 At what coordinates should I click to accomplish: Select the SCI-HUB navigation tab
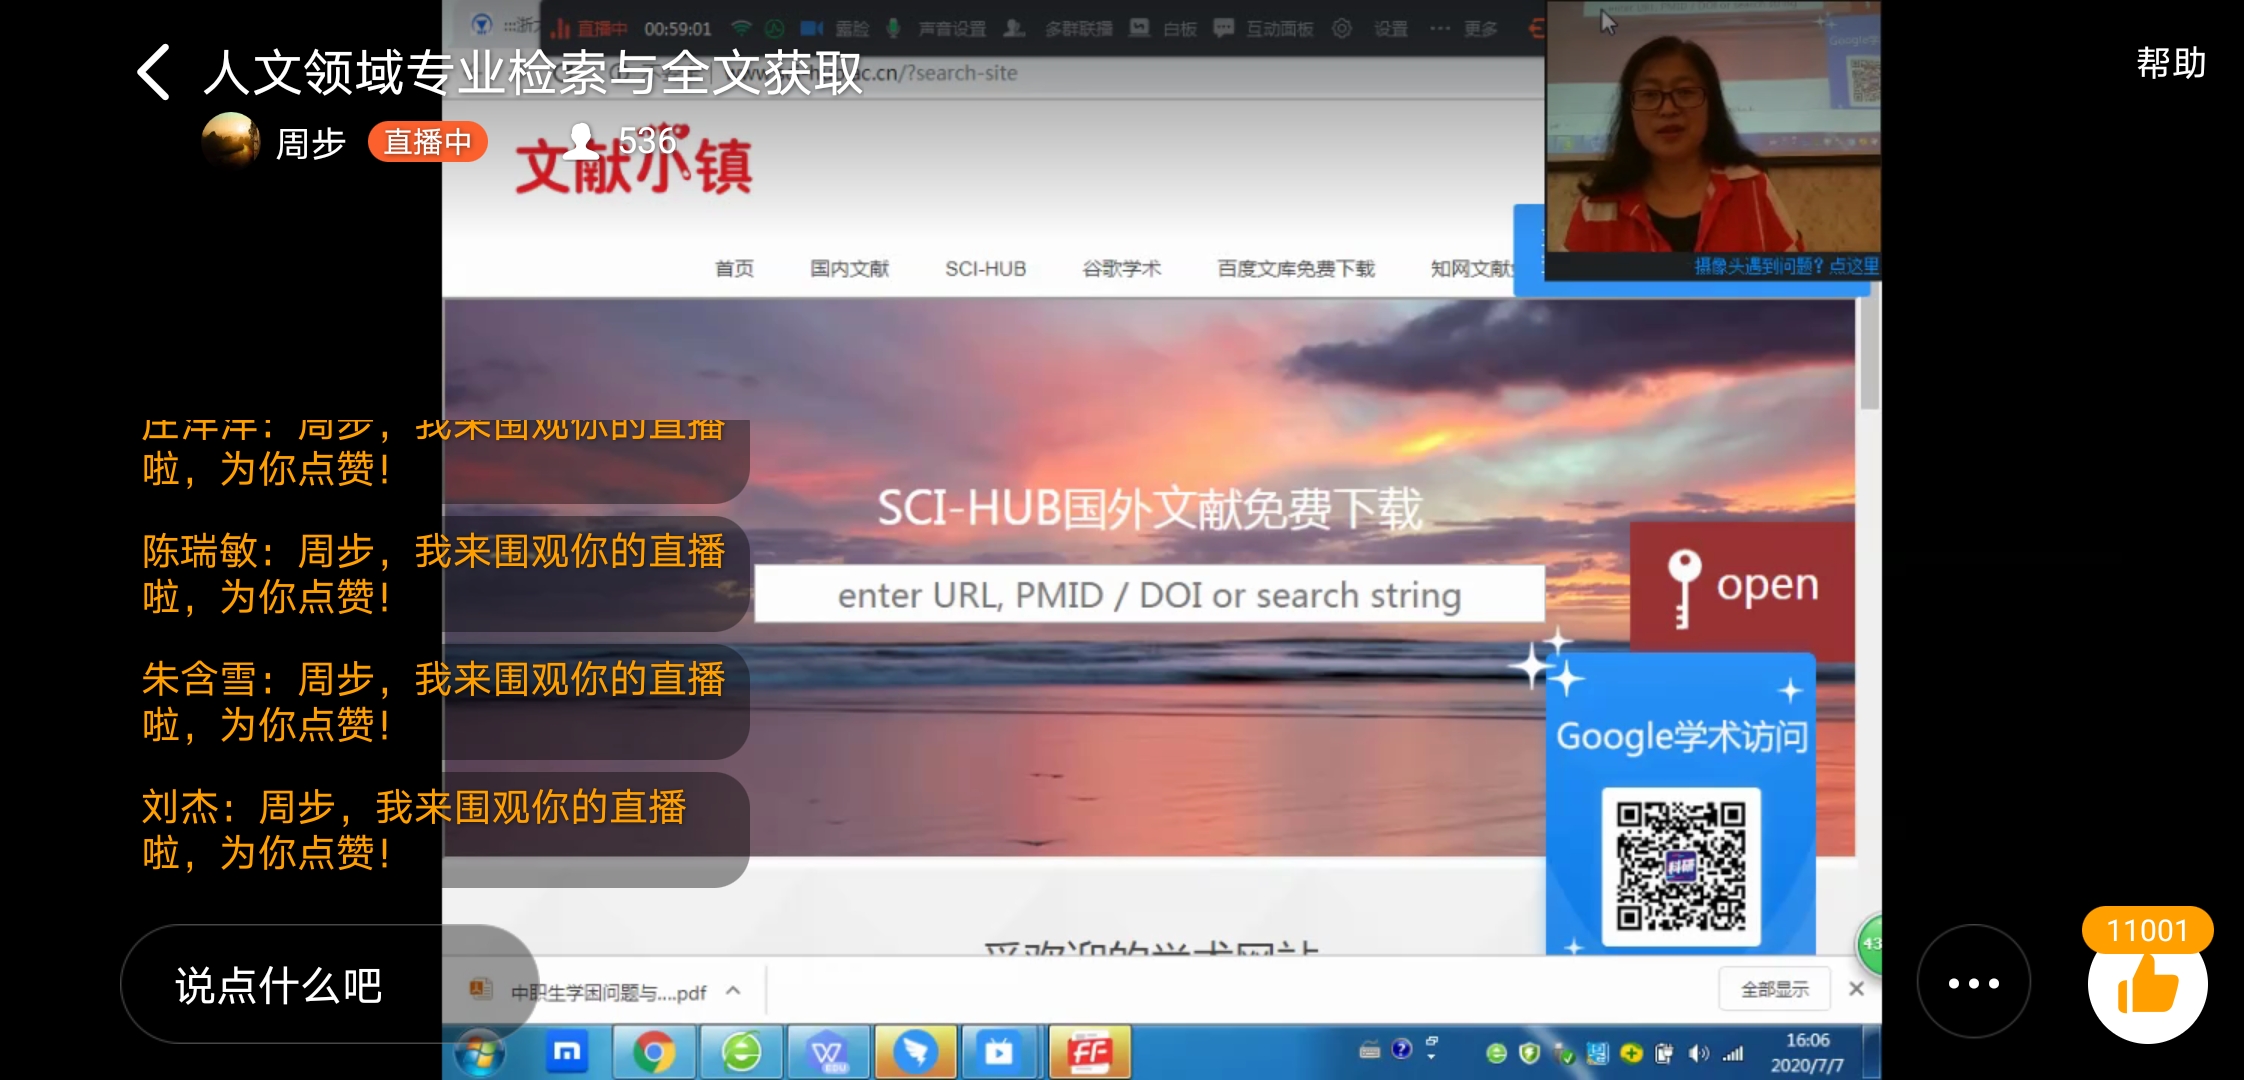(x=985, y=268)
